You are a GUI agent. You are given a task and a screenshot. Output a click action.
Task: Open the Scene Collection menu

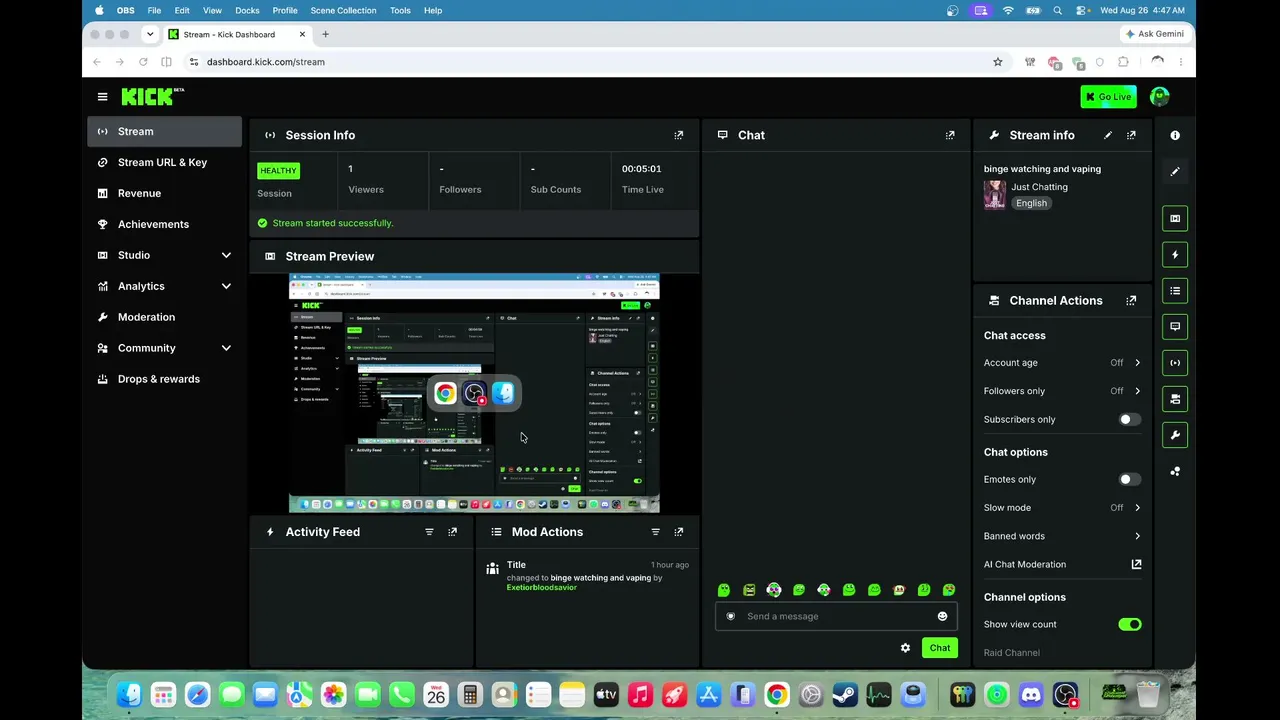click(343, 10)
